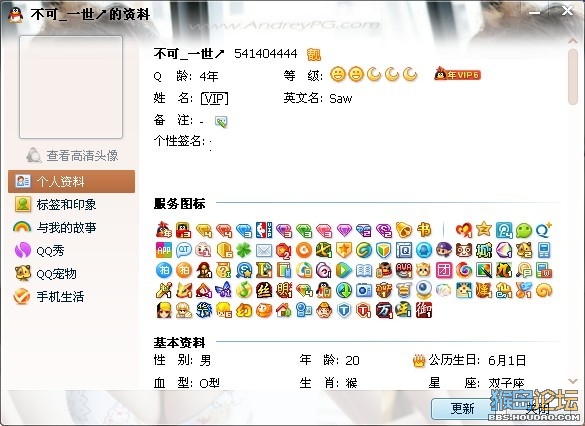Click the AVA game icon
The image size is (585, 426).
[x=404, y=270]
